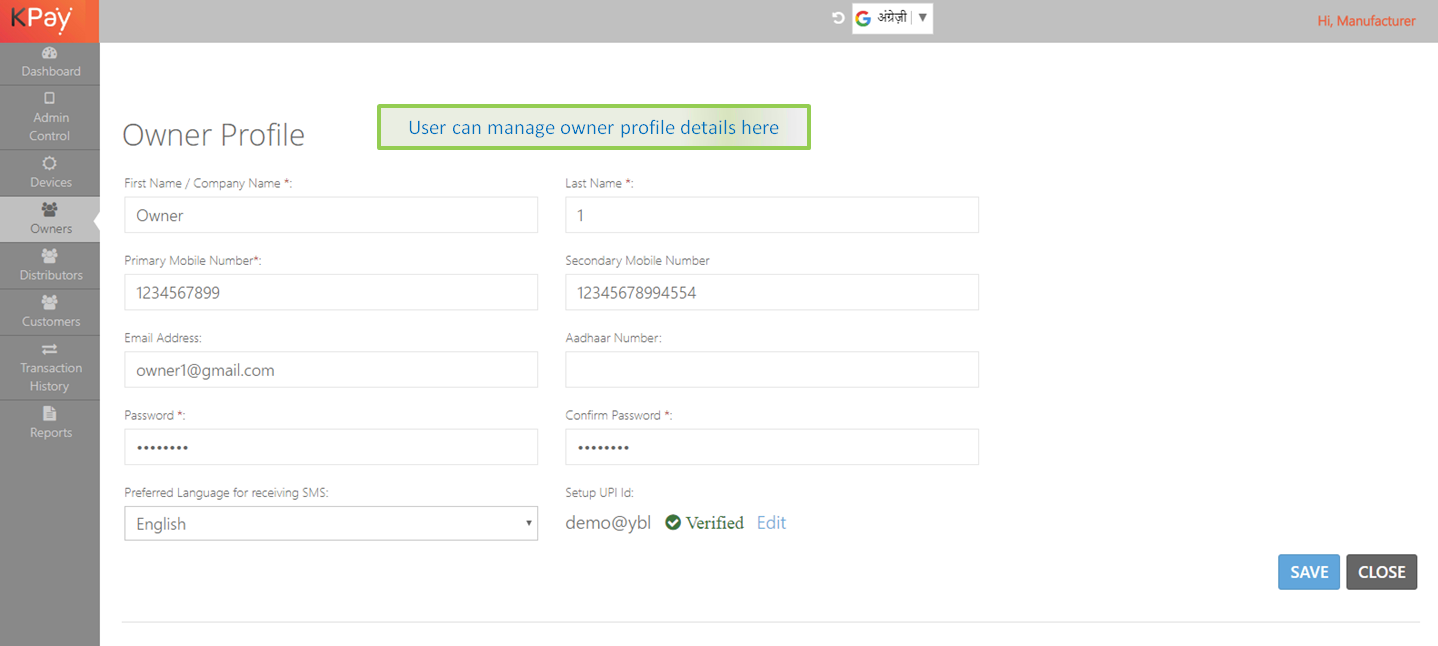This screenshot has height=646, width=1438.
Task: Expand the Preferred Language SMS dropdown
Action: pos(331,523)
